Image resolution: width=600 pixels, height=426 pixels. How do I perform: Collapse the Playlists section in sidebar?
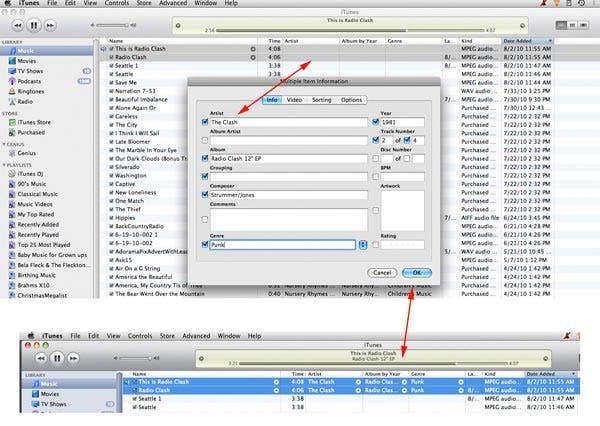[x=4, y=165]
